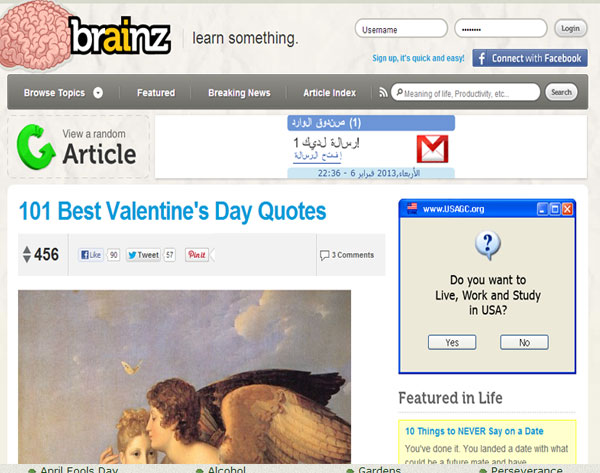Go to Breaking News section
Image resolution: width=600 pixels, height=473 pixels.
coord(239,93)
